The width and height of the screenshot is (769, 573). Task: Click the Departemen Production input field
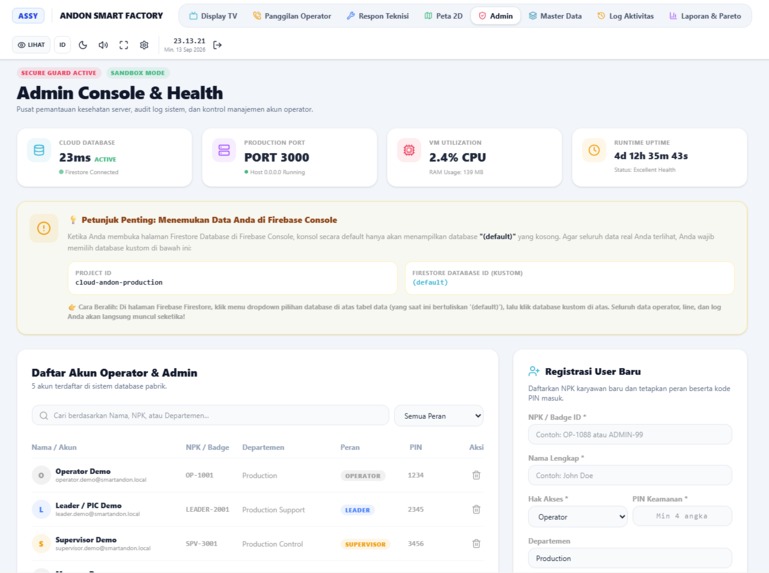pyautogui.click(x=630, y=558)
